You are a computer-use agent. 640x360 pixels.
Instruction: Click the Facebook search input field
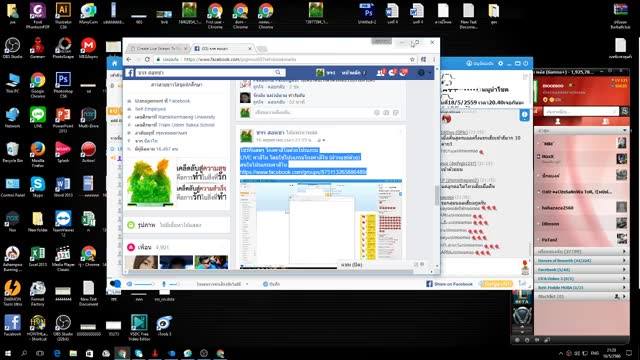point(205,73)
